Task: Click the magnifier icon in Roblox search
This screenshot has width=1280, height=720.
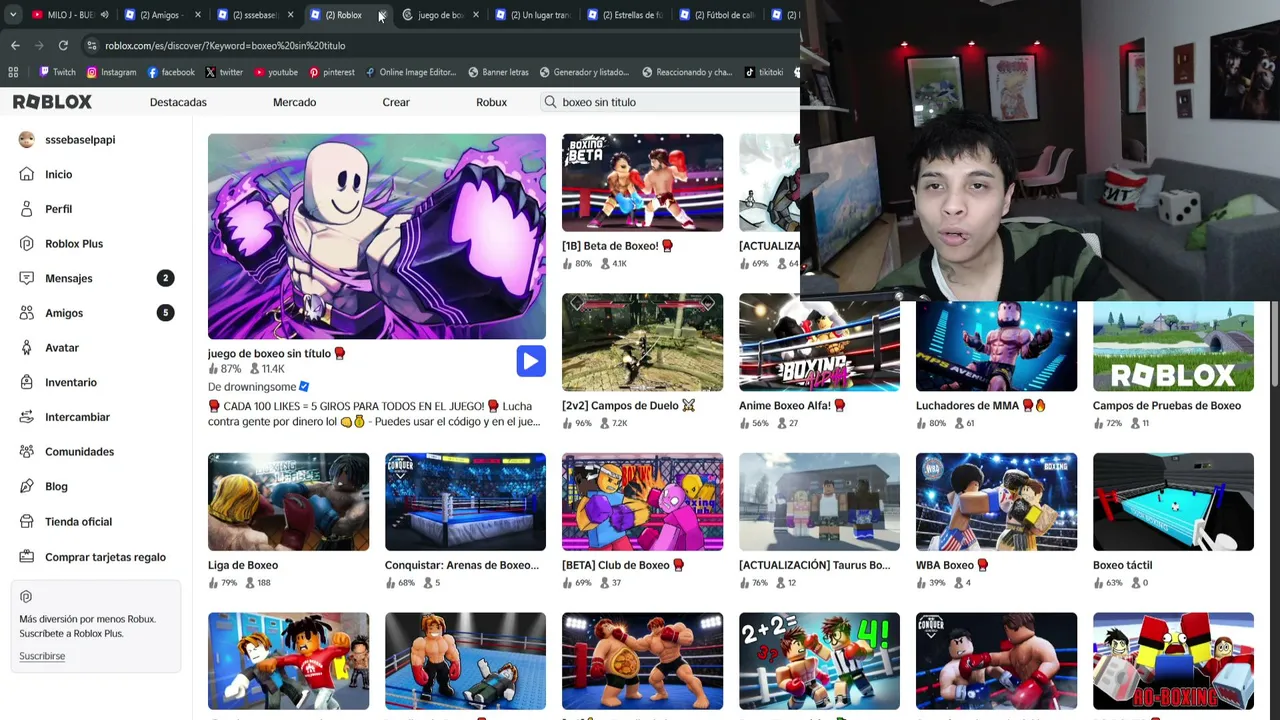Action: 550,102
